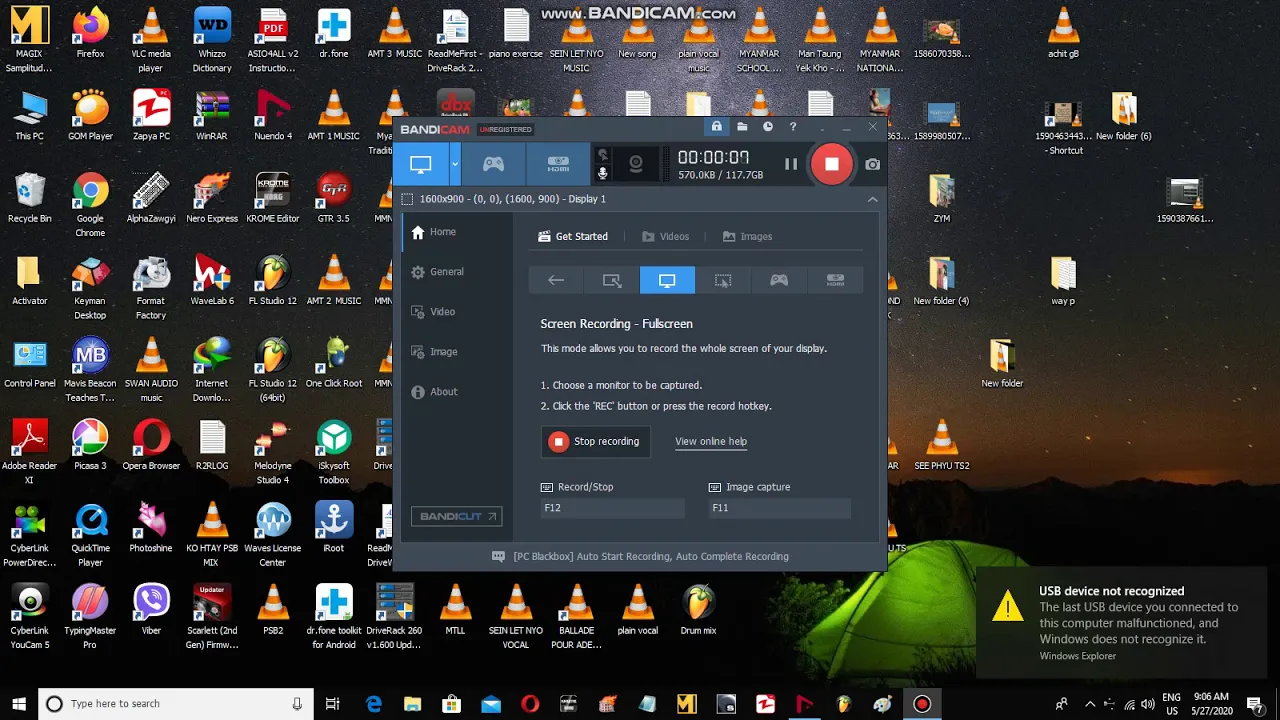Screen dimensions: 1280x720
Task: Open the About section
Action: 458,392
